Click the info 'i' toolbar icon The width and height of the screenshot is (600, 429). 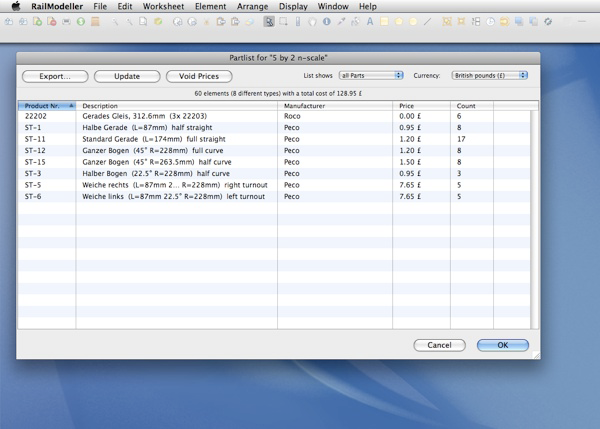(x=326, y=21)
